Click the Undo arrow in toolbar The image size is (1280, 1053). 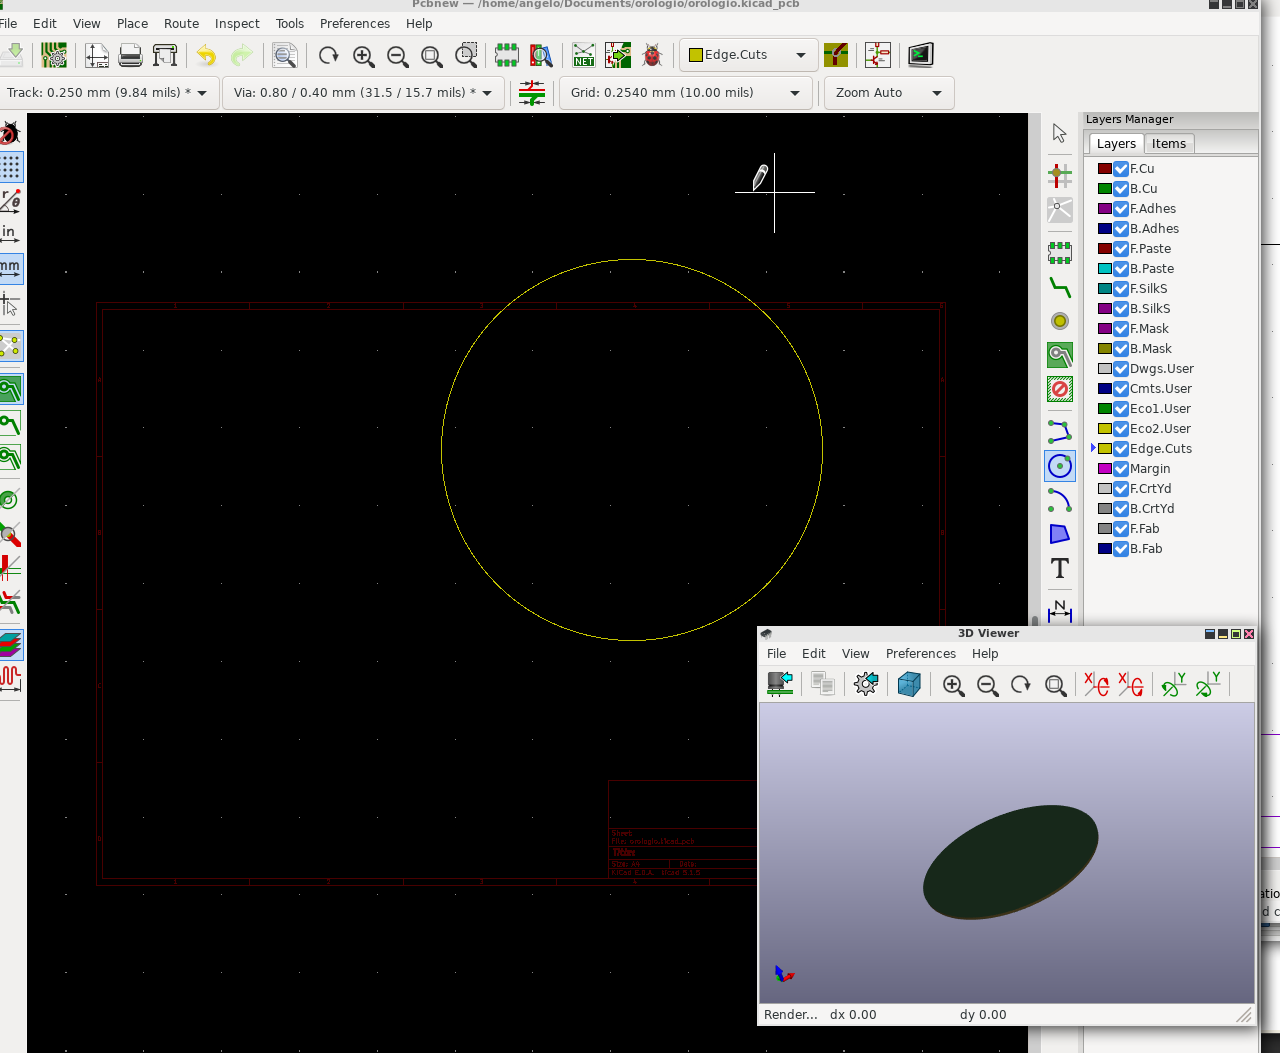click(x=206, y=55)
